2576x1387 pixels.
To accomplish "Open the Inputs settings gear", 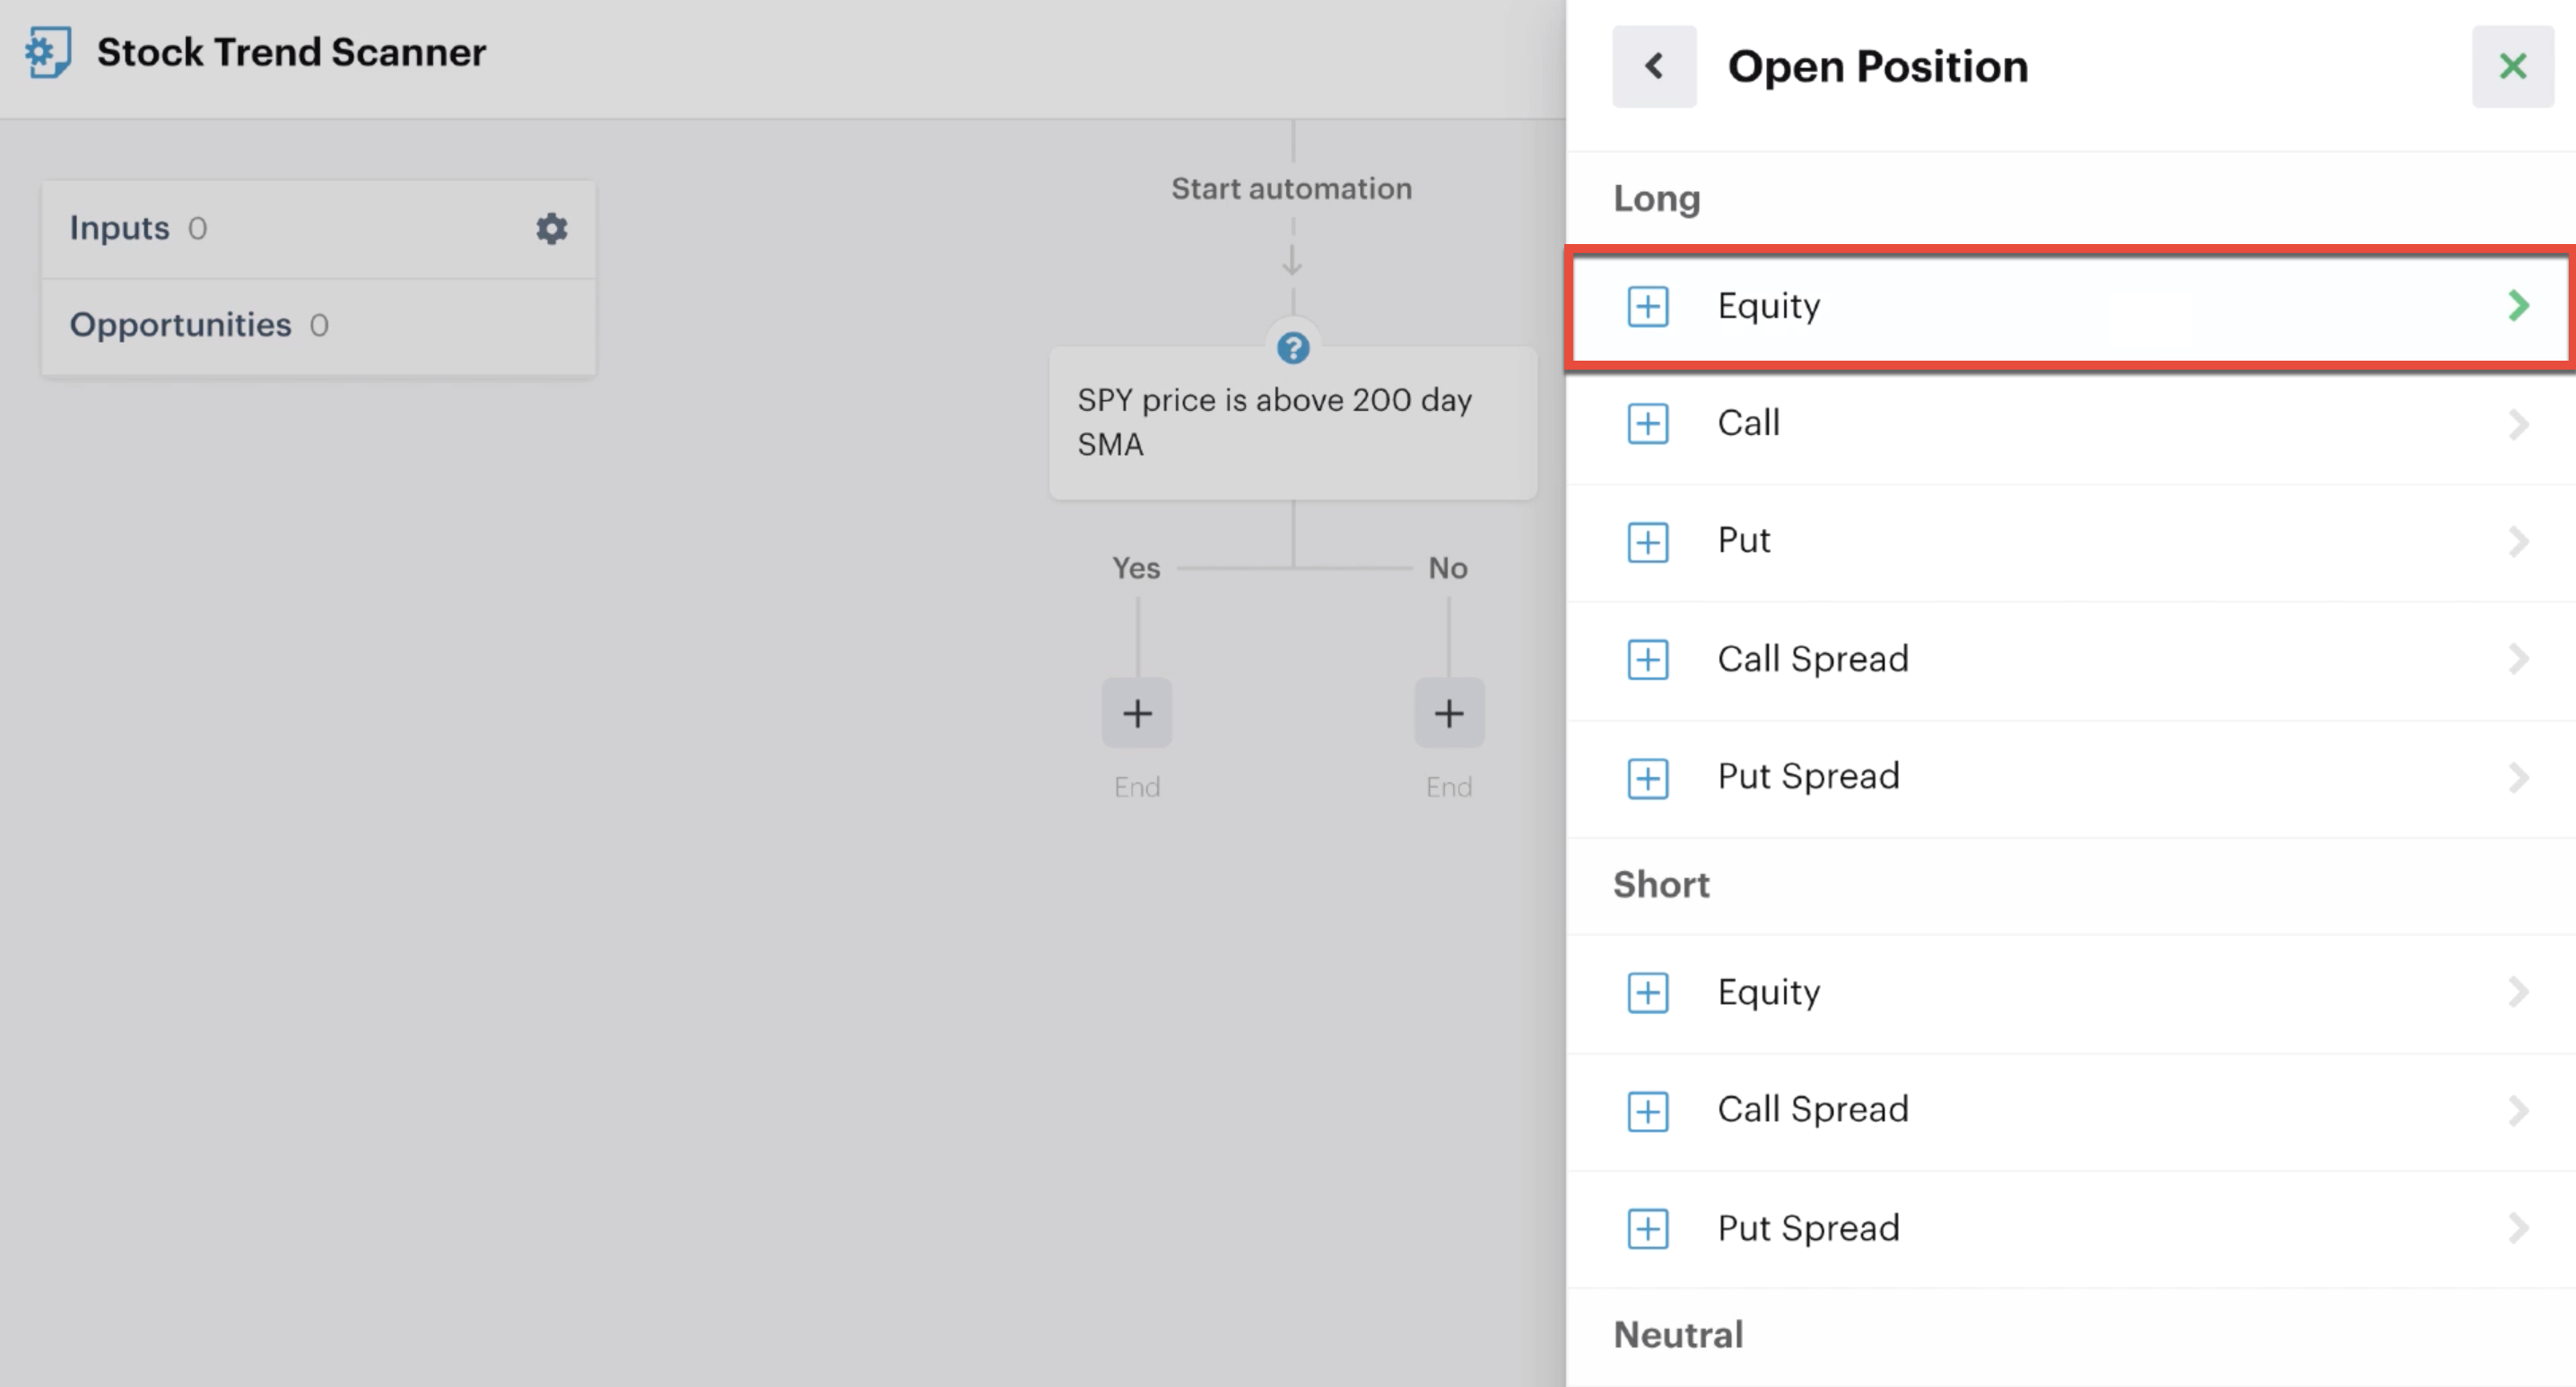I will (x=551, y=228).
